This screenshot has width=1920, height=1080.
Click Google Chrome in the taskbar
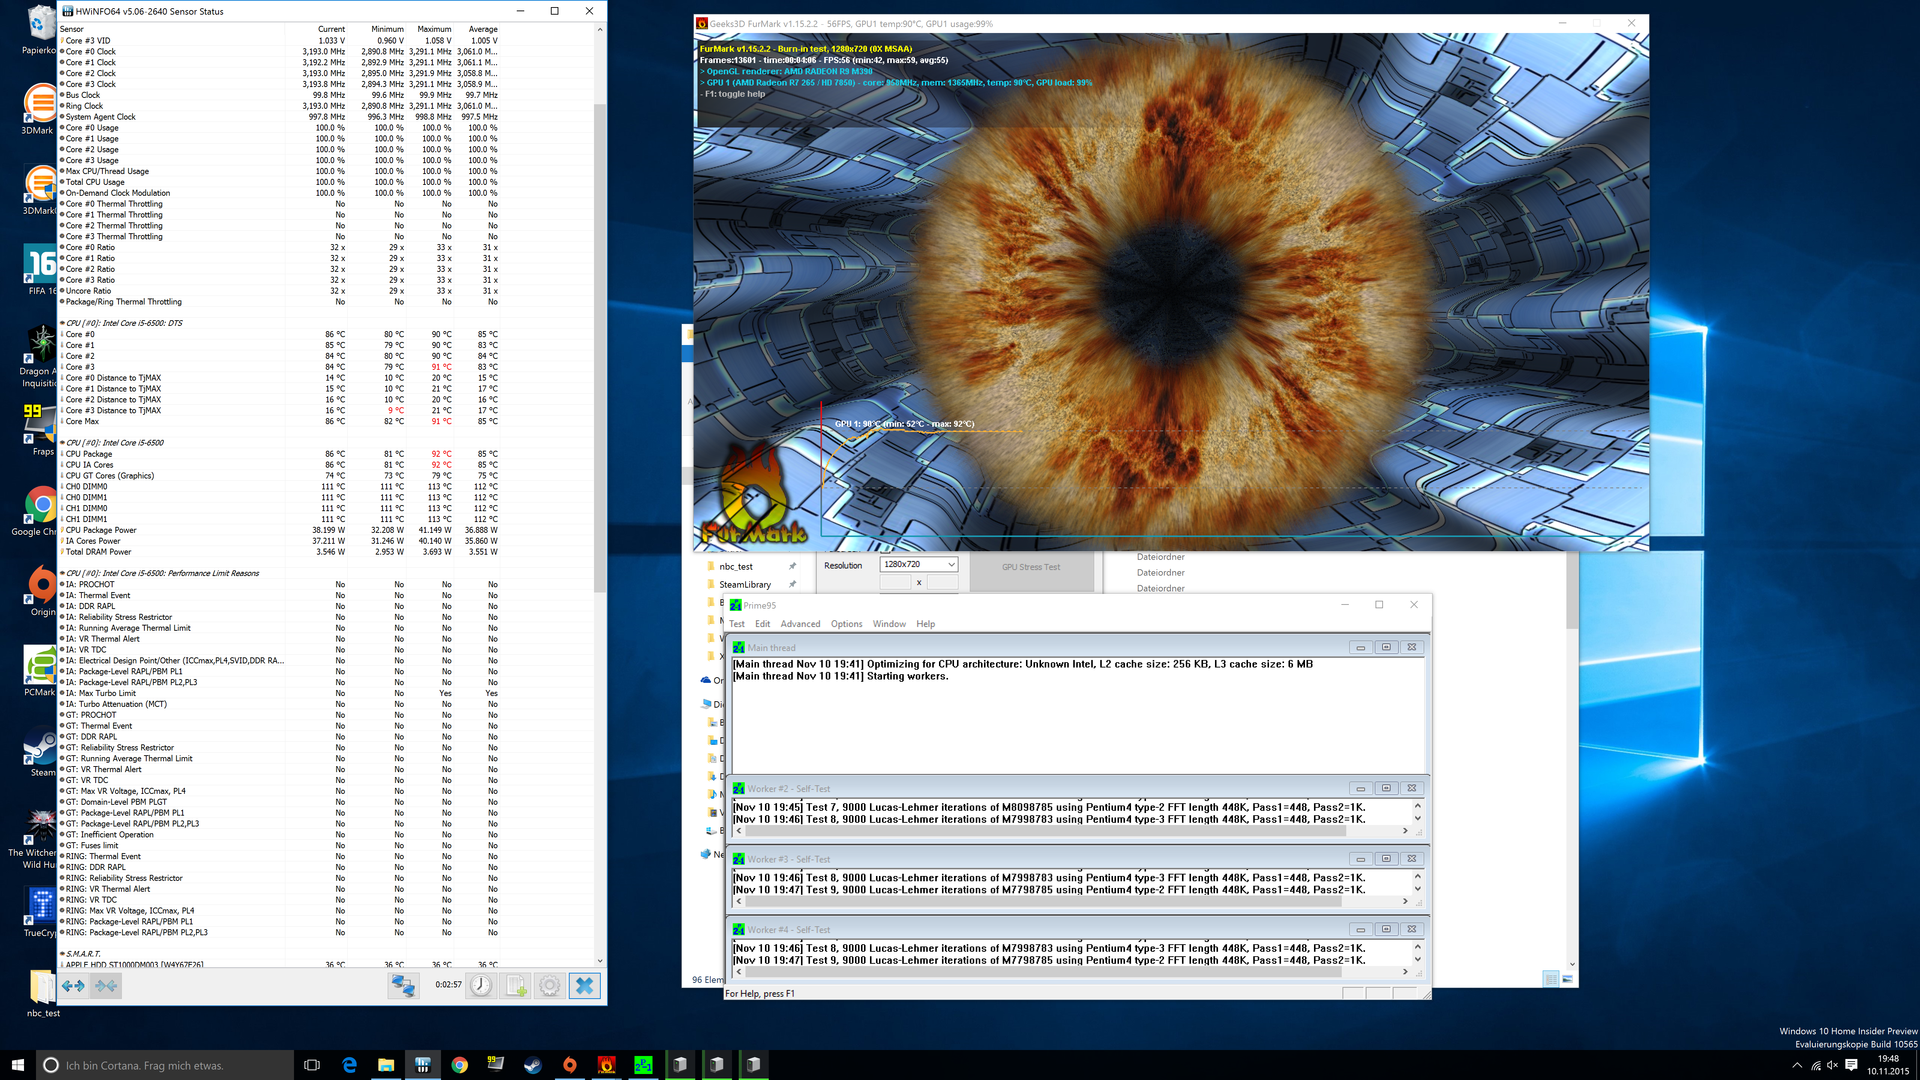pyautogui.click(x=459, y=1065)
